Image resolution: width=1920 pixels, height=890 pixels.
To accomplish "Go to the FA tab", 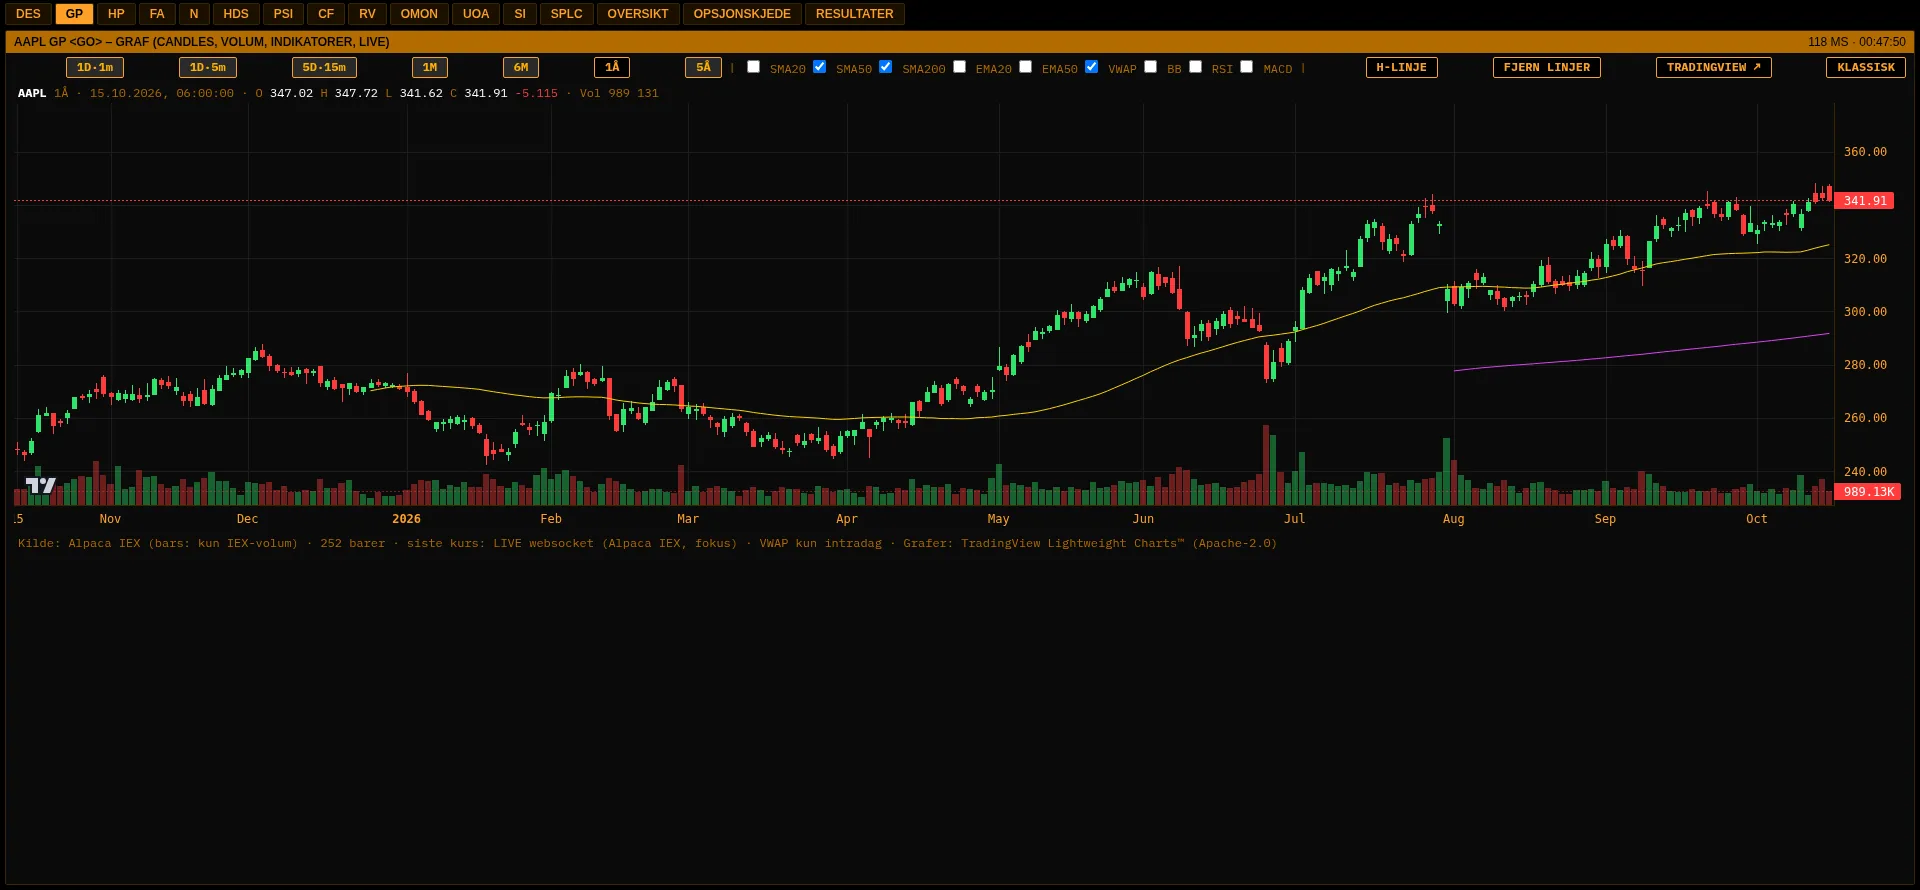I will (x=157, y=14).
